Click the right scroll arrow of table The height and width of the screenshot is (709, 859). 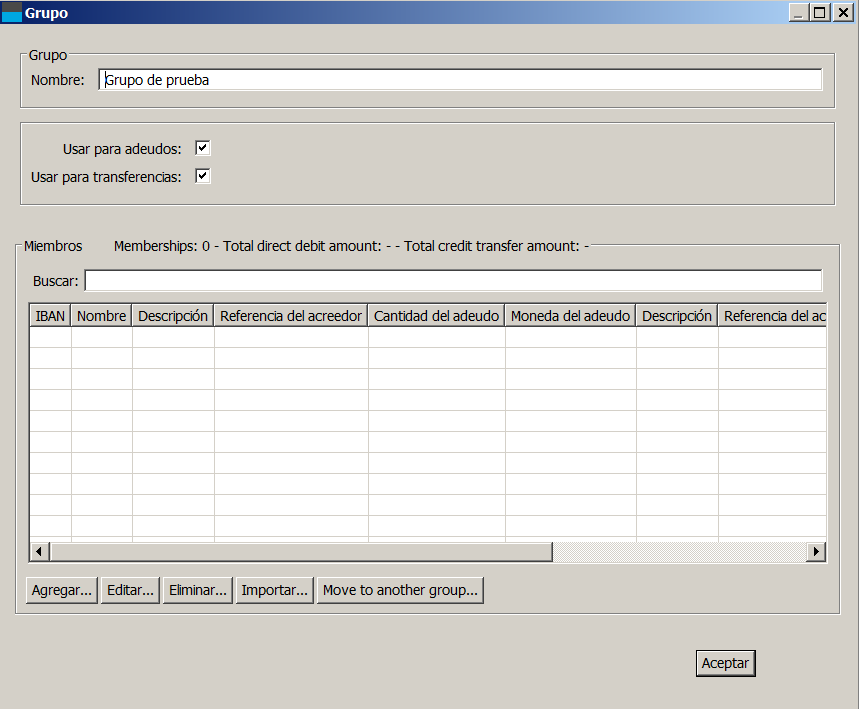(x=816, y=552)
